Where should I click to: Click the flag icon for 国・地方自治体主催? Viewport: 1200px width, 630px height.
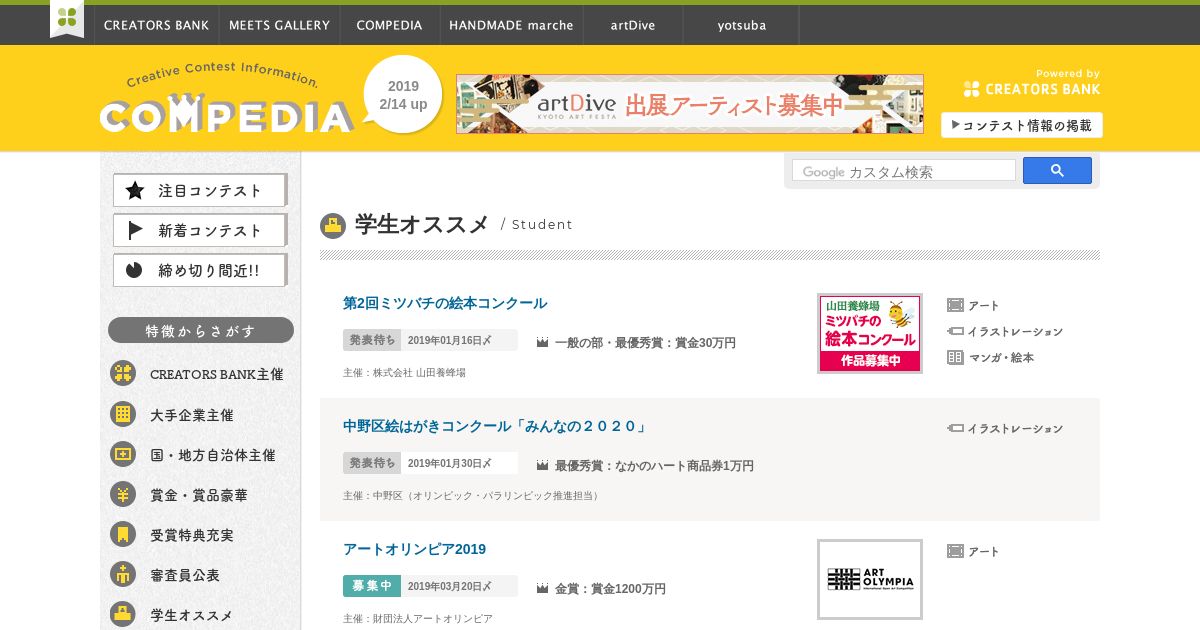coord(123,454)
